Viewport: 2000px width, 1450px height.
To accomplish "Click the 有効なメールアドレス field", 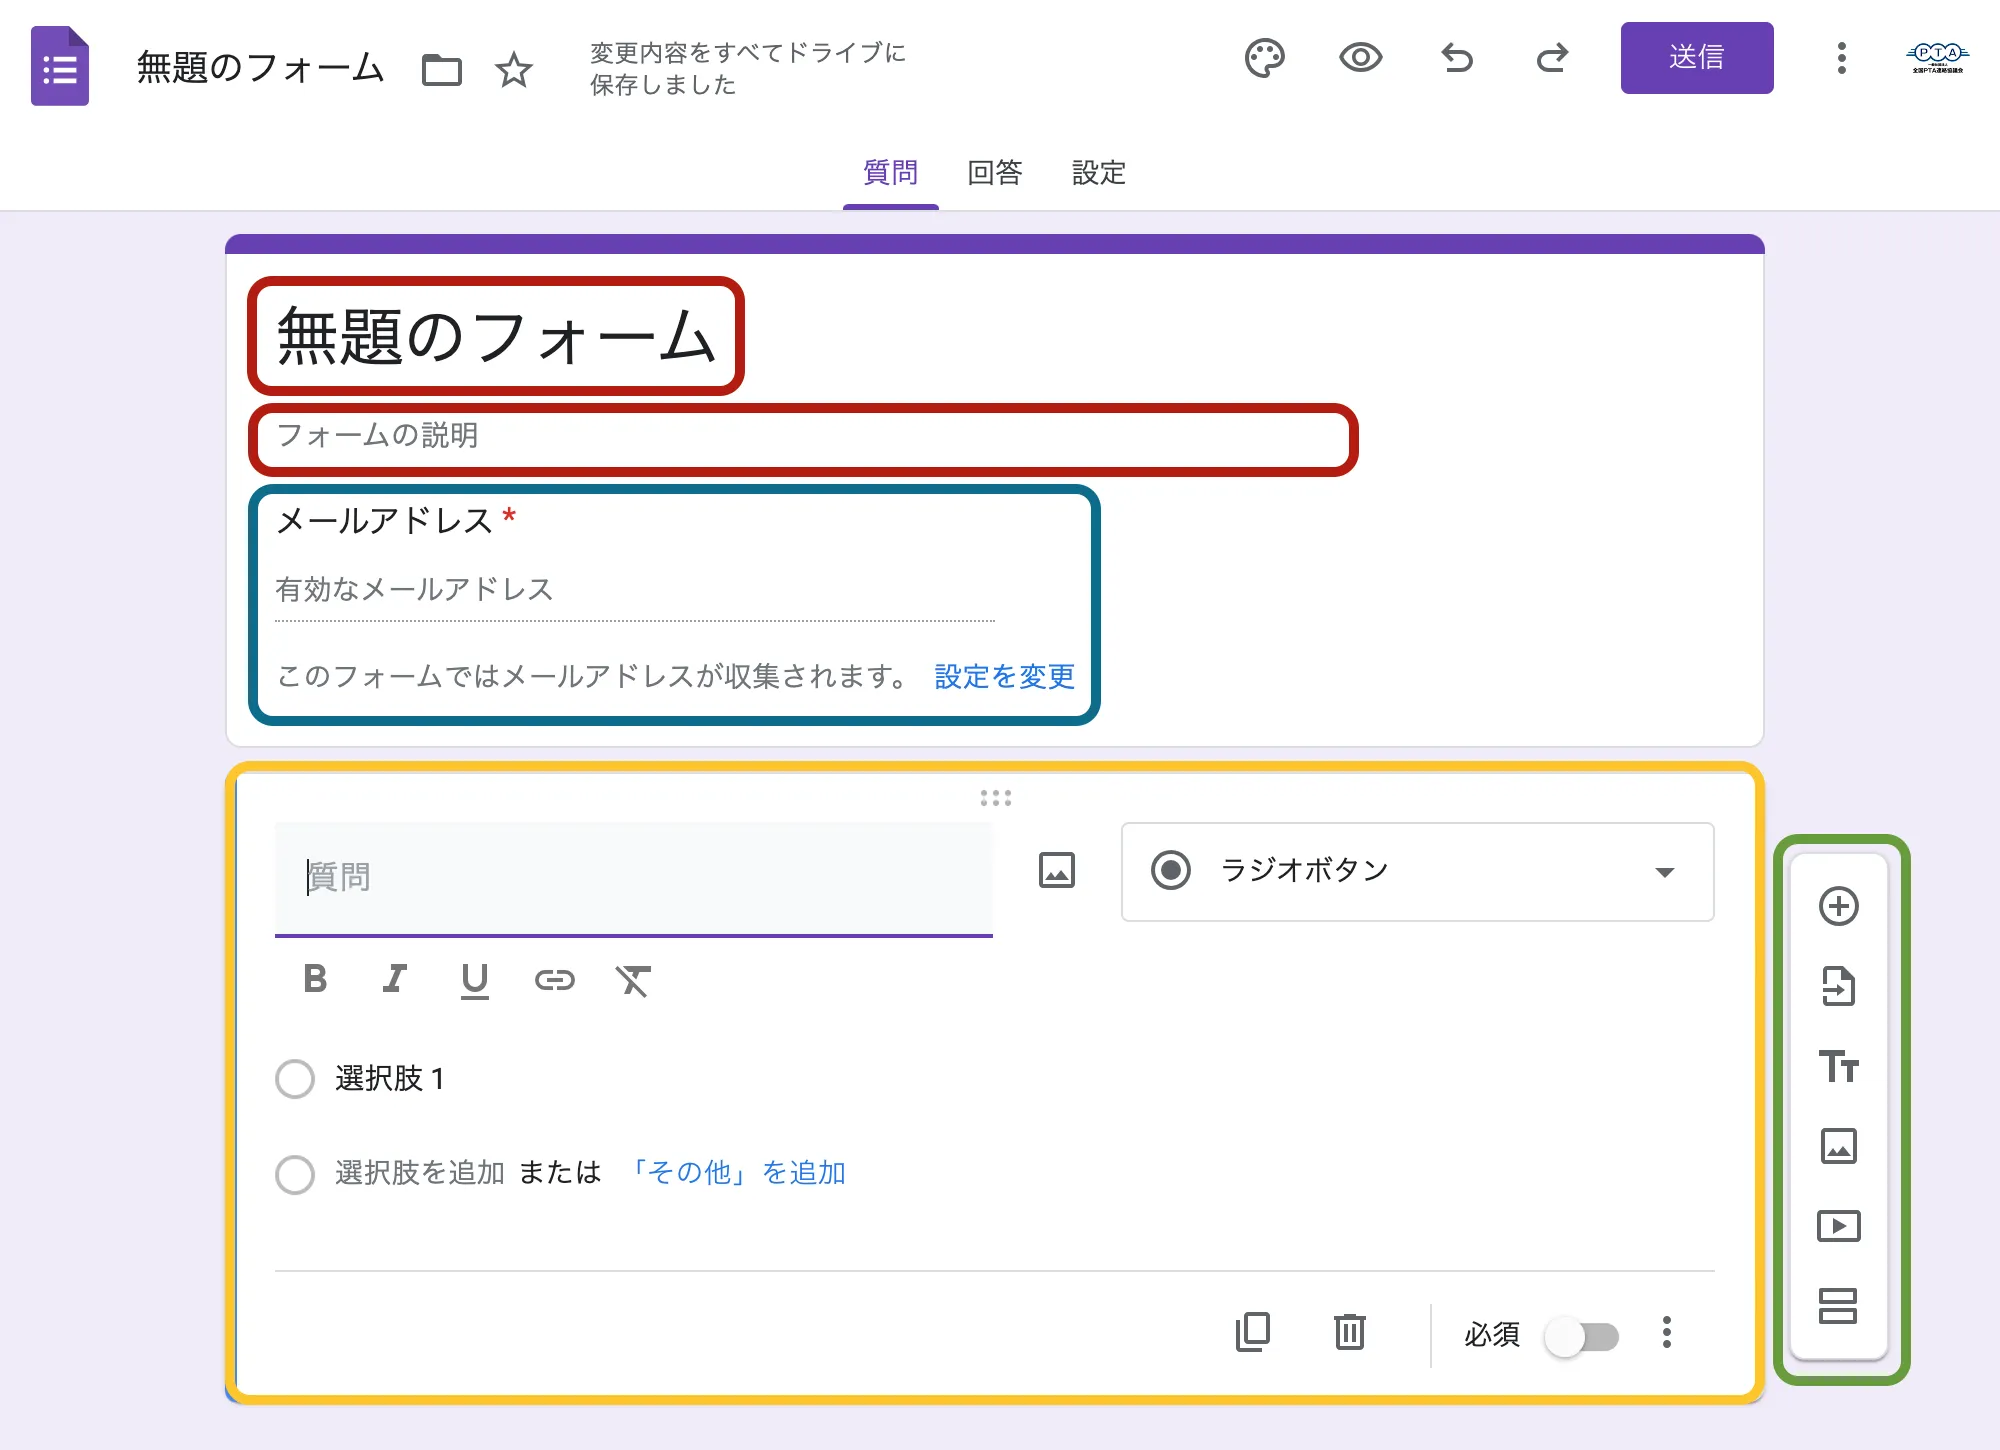I will click(x=634, y=590).
